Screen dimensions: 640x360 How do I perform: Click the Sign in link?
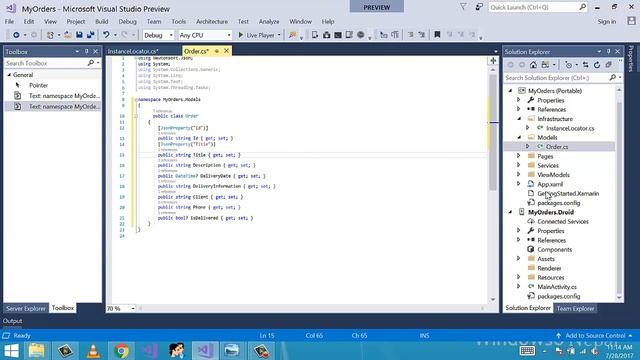[607, 22]
